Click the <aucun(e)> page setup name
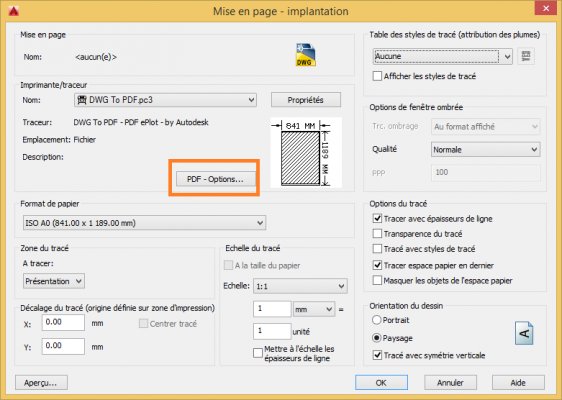The width and height of the screenshot is (562, 400). (96, 57)
